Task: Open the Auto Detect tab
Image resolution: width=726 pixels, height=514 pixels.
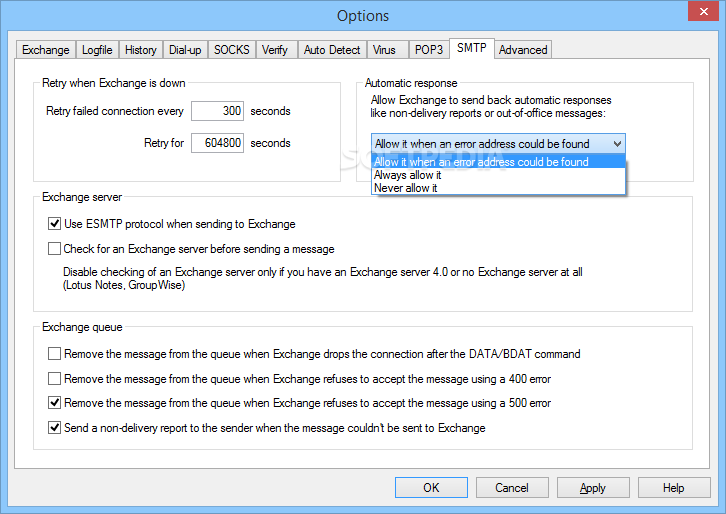Action: pos(332,50)
